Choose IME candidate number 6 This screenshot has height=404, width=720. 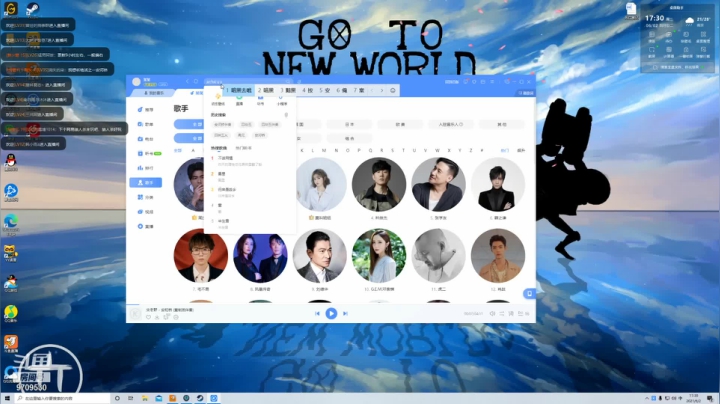point(342,90)
